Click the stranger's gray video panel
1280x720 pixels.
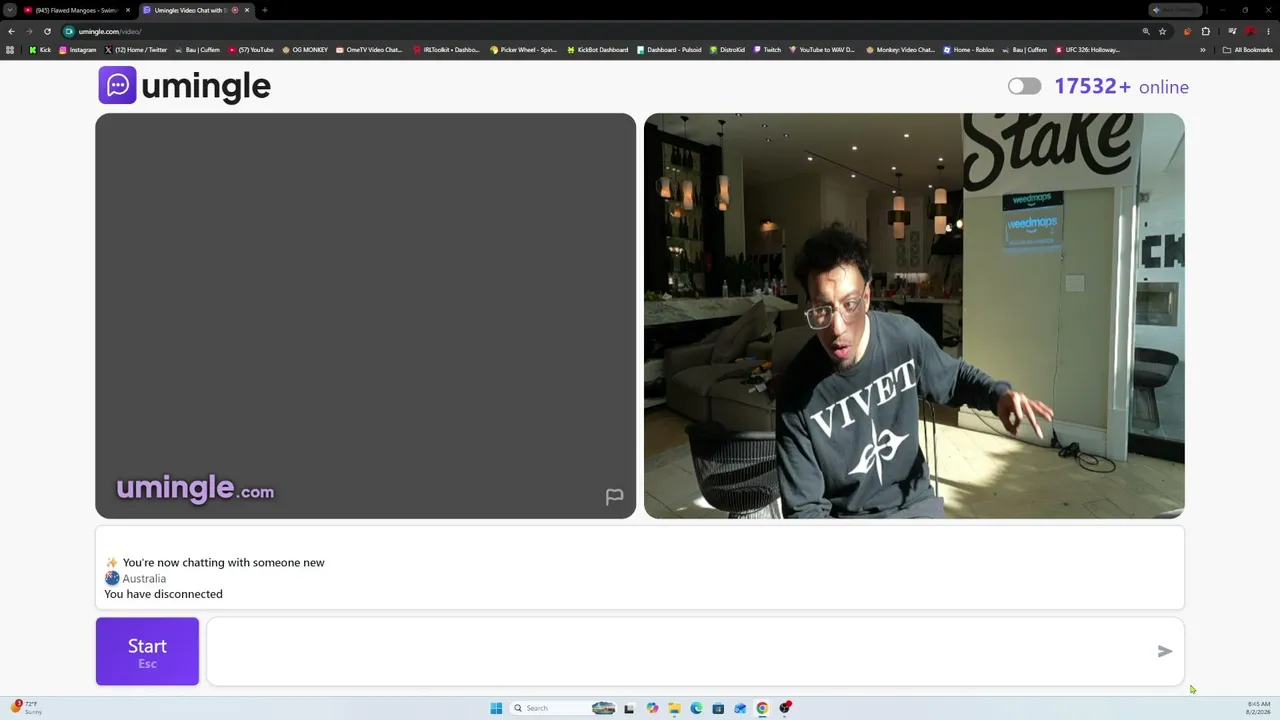coord(365,316)
